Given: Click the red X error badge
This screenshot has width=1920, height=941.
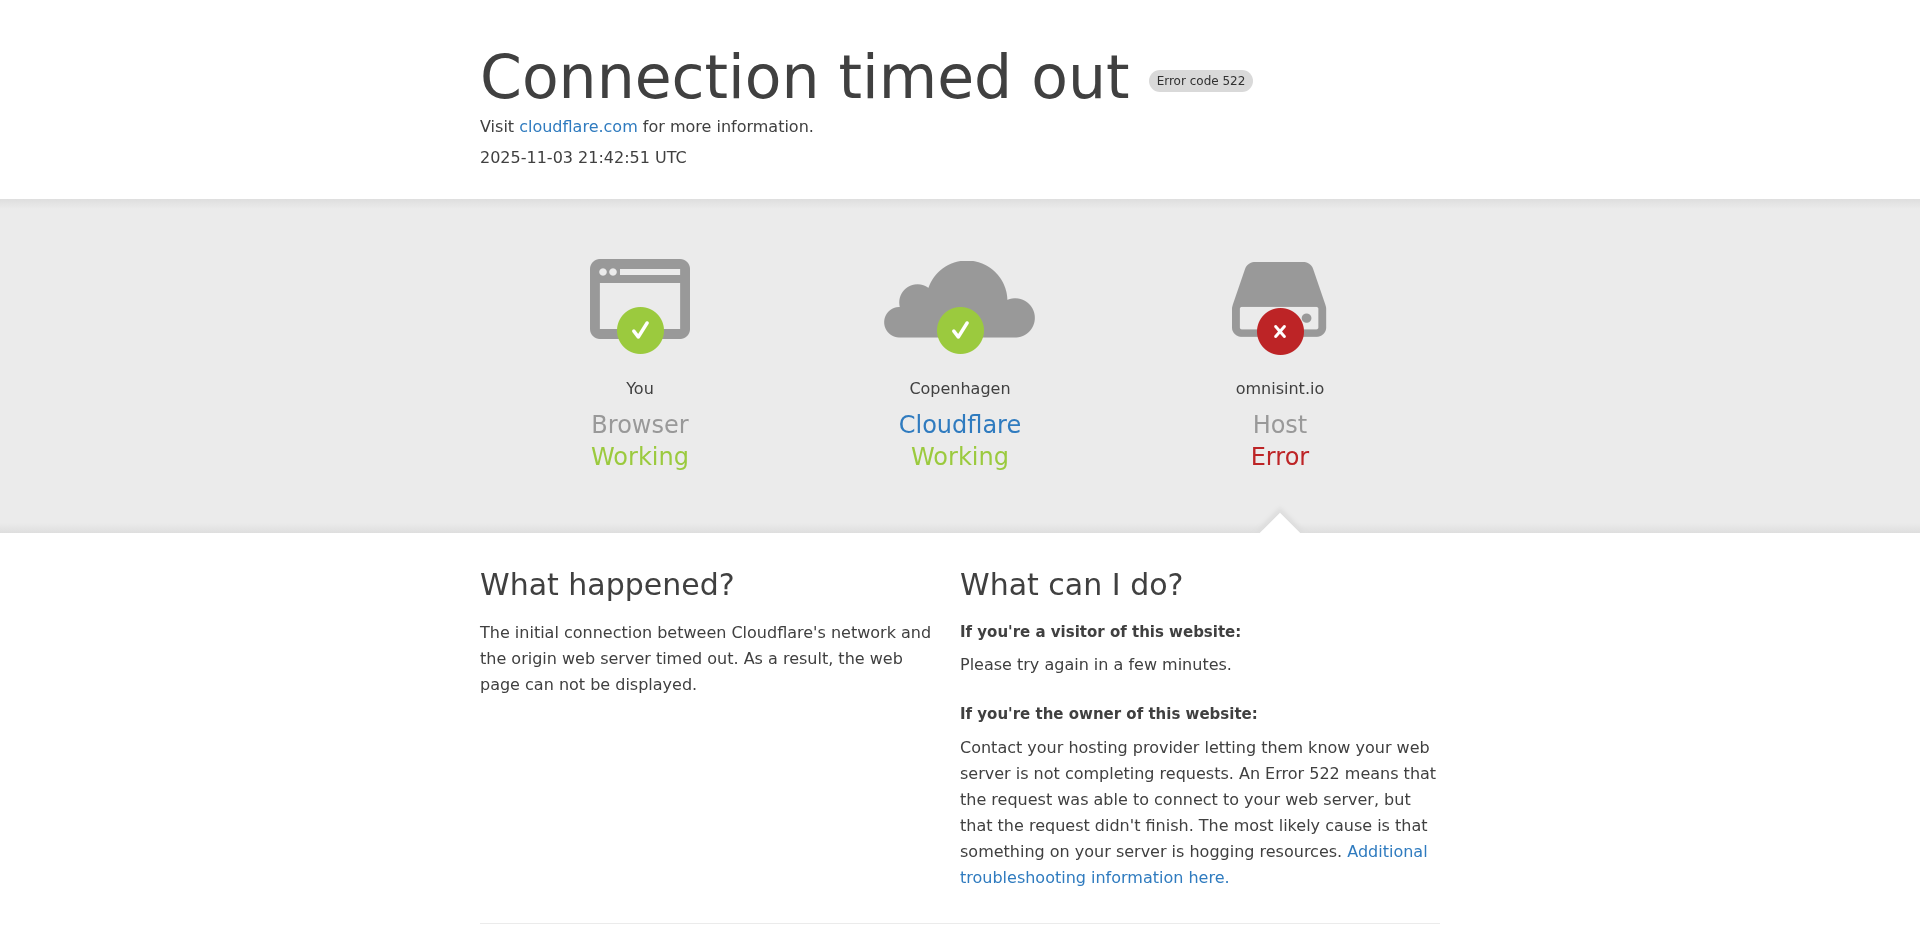Looking at the screenshot, I should [1280, 331].
